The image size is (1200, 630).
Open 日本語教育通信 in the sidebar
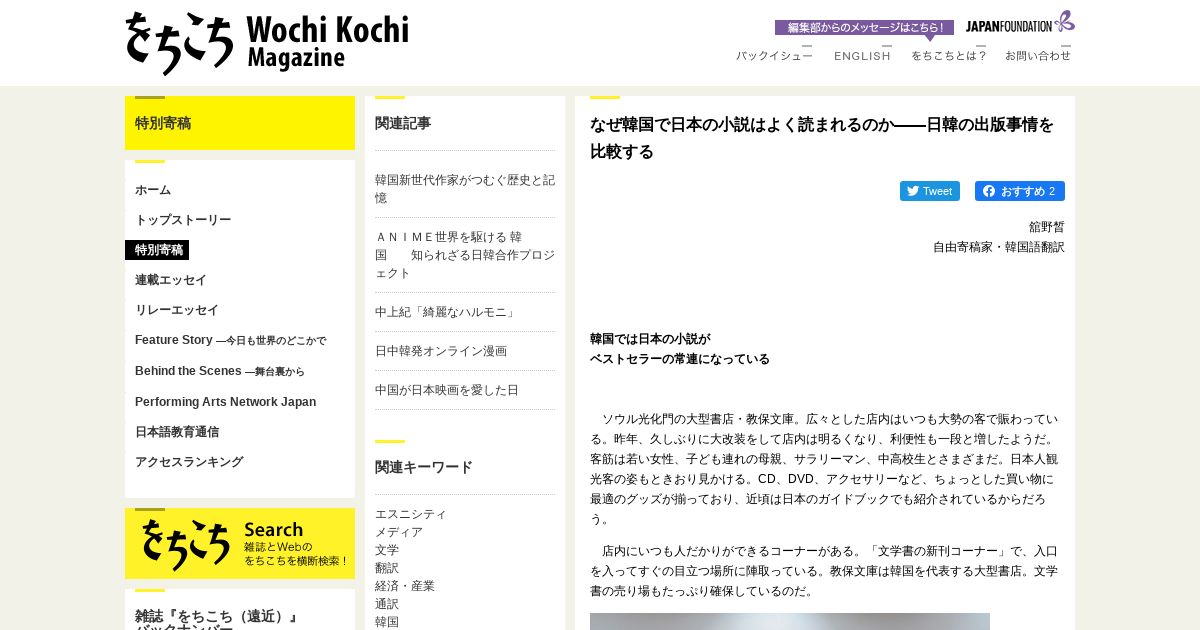point(177,432)
